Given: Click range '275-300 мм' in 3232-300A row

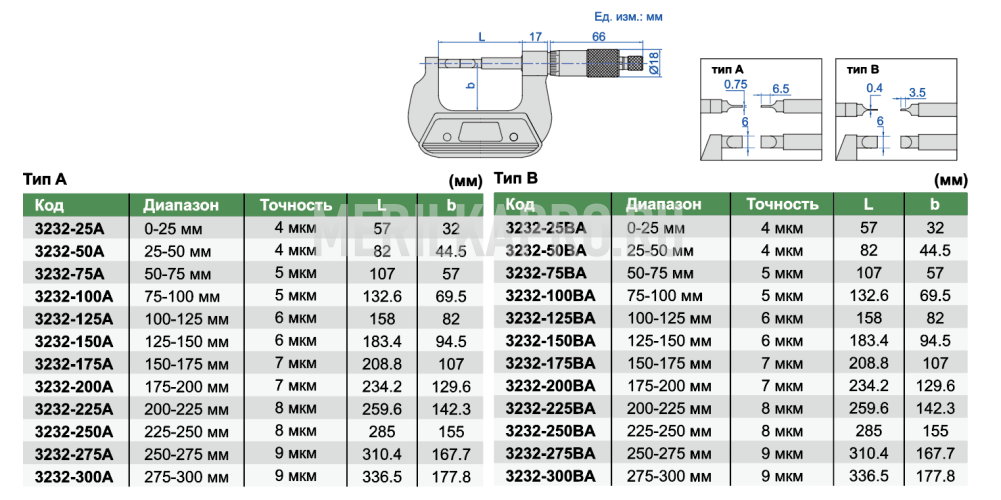Looking at the screenshot, I should (x=186, y=476).
